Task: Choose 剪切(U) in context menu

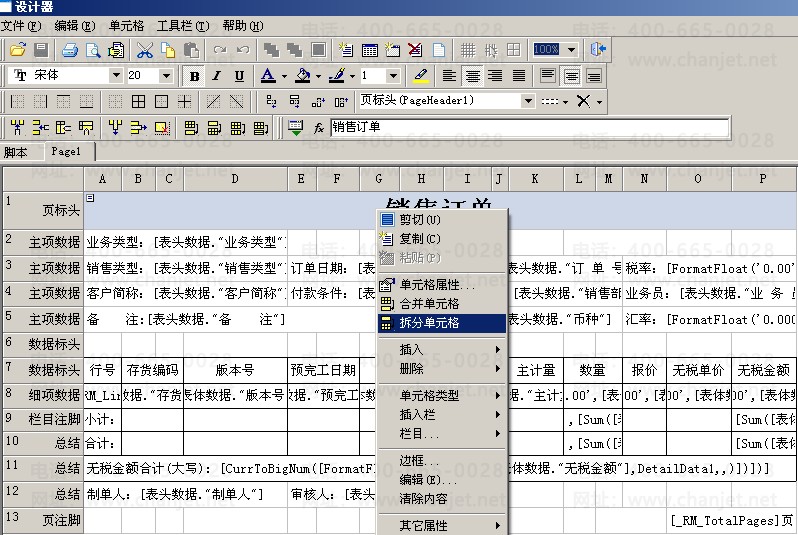Action: coord(442,219)
